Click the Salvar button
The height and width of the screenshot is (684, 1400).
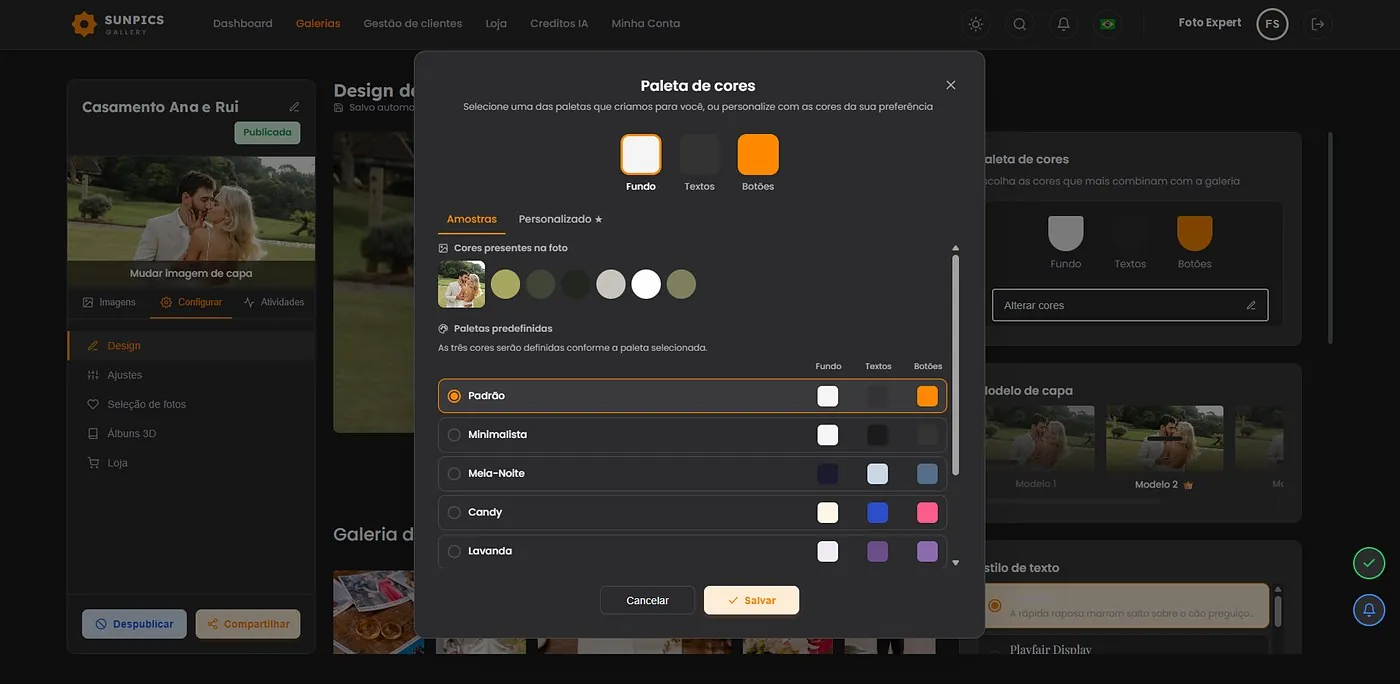pyautogui.click(x=751, y=600)
